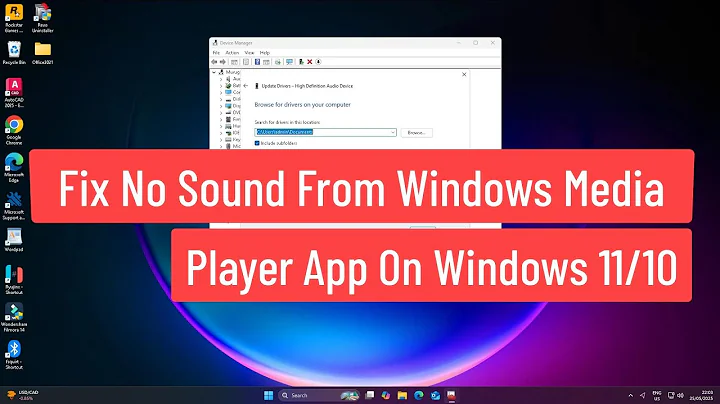Select the AutoCAD desktop shortcut

click(x=14, y=93)
